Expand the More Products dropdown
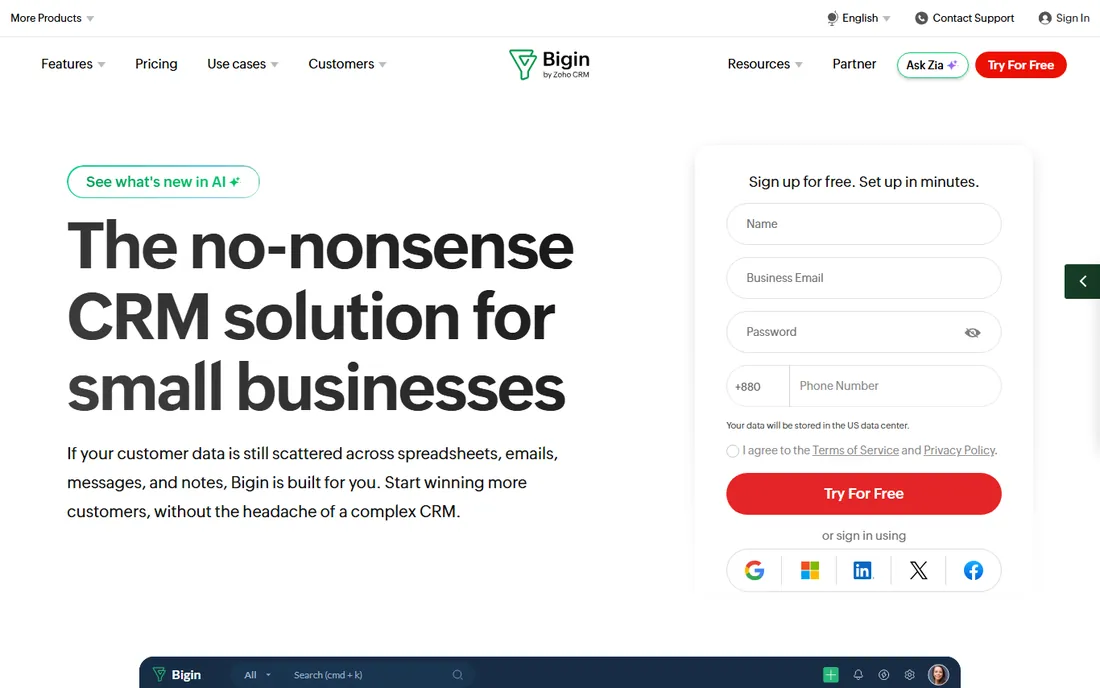This screenshot has height=688, width=1100. point(52,18)
